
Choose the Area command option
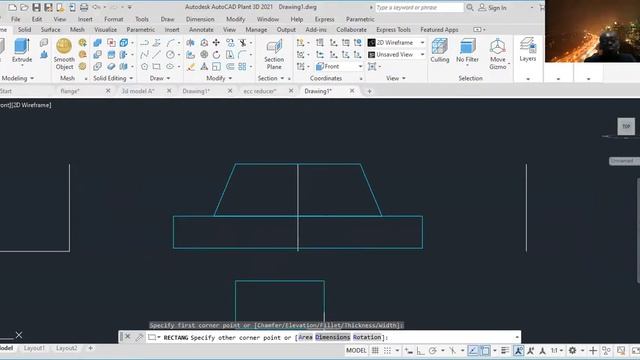305,337
